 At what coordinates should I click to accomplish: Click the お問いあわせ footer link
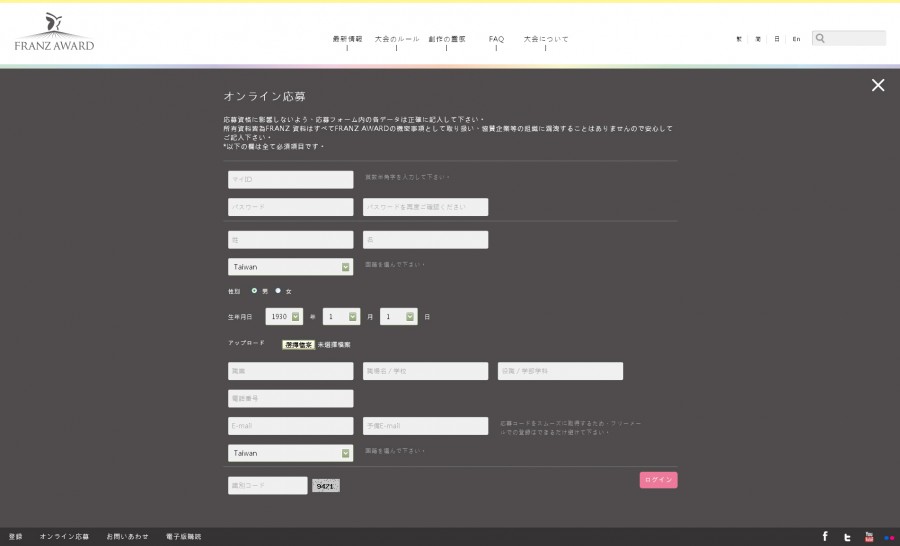click(127, 536)
